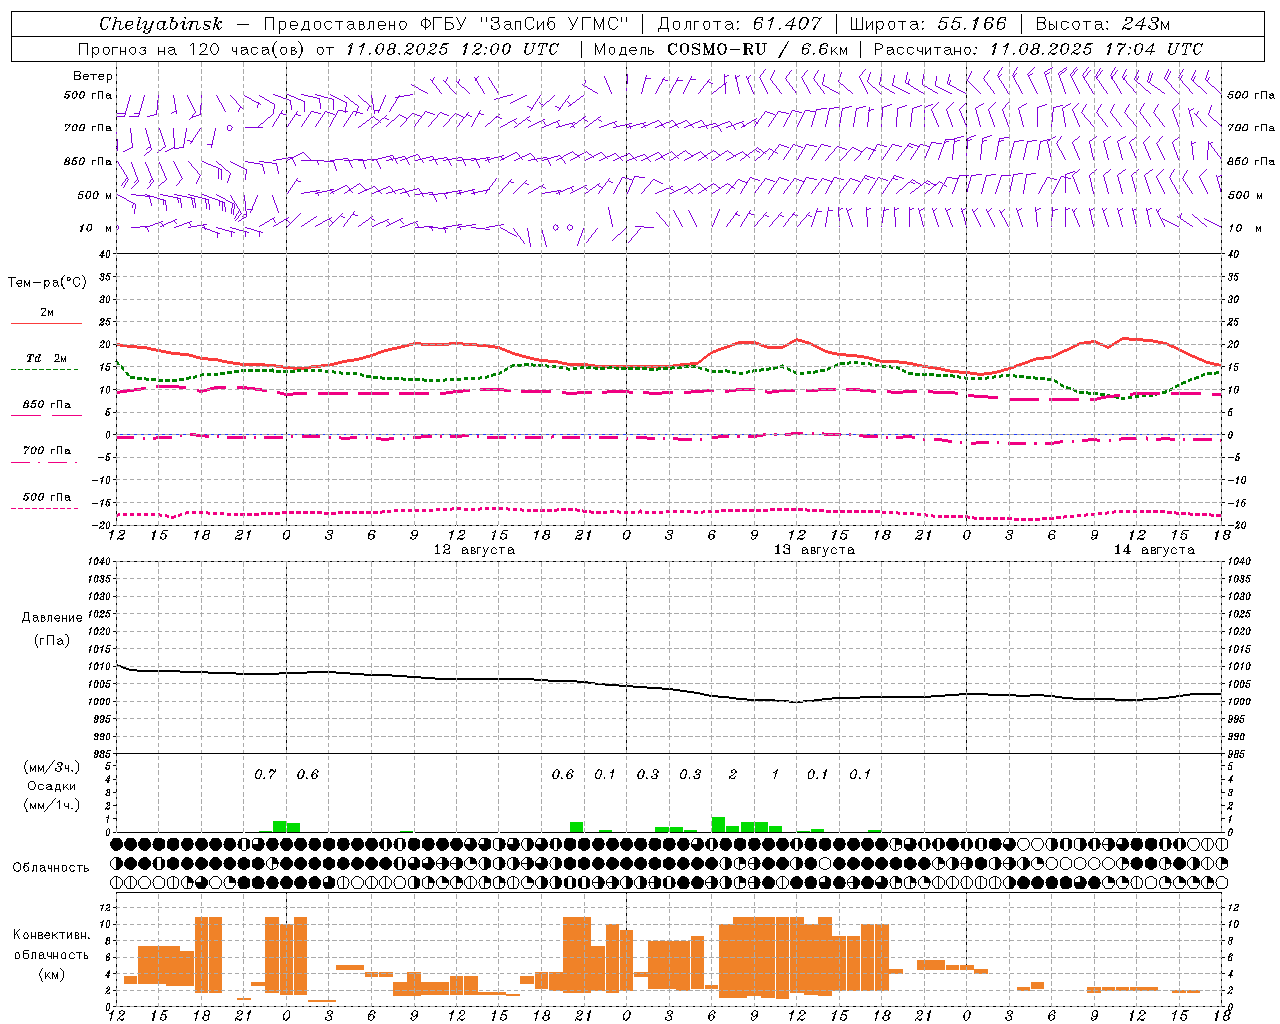Select the 13 августа date label
1280x1024 pixels.
[x=814, y=550]
